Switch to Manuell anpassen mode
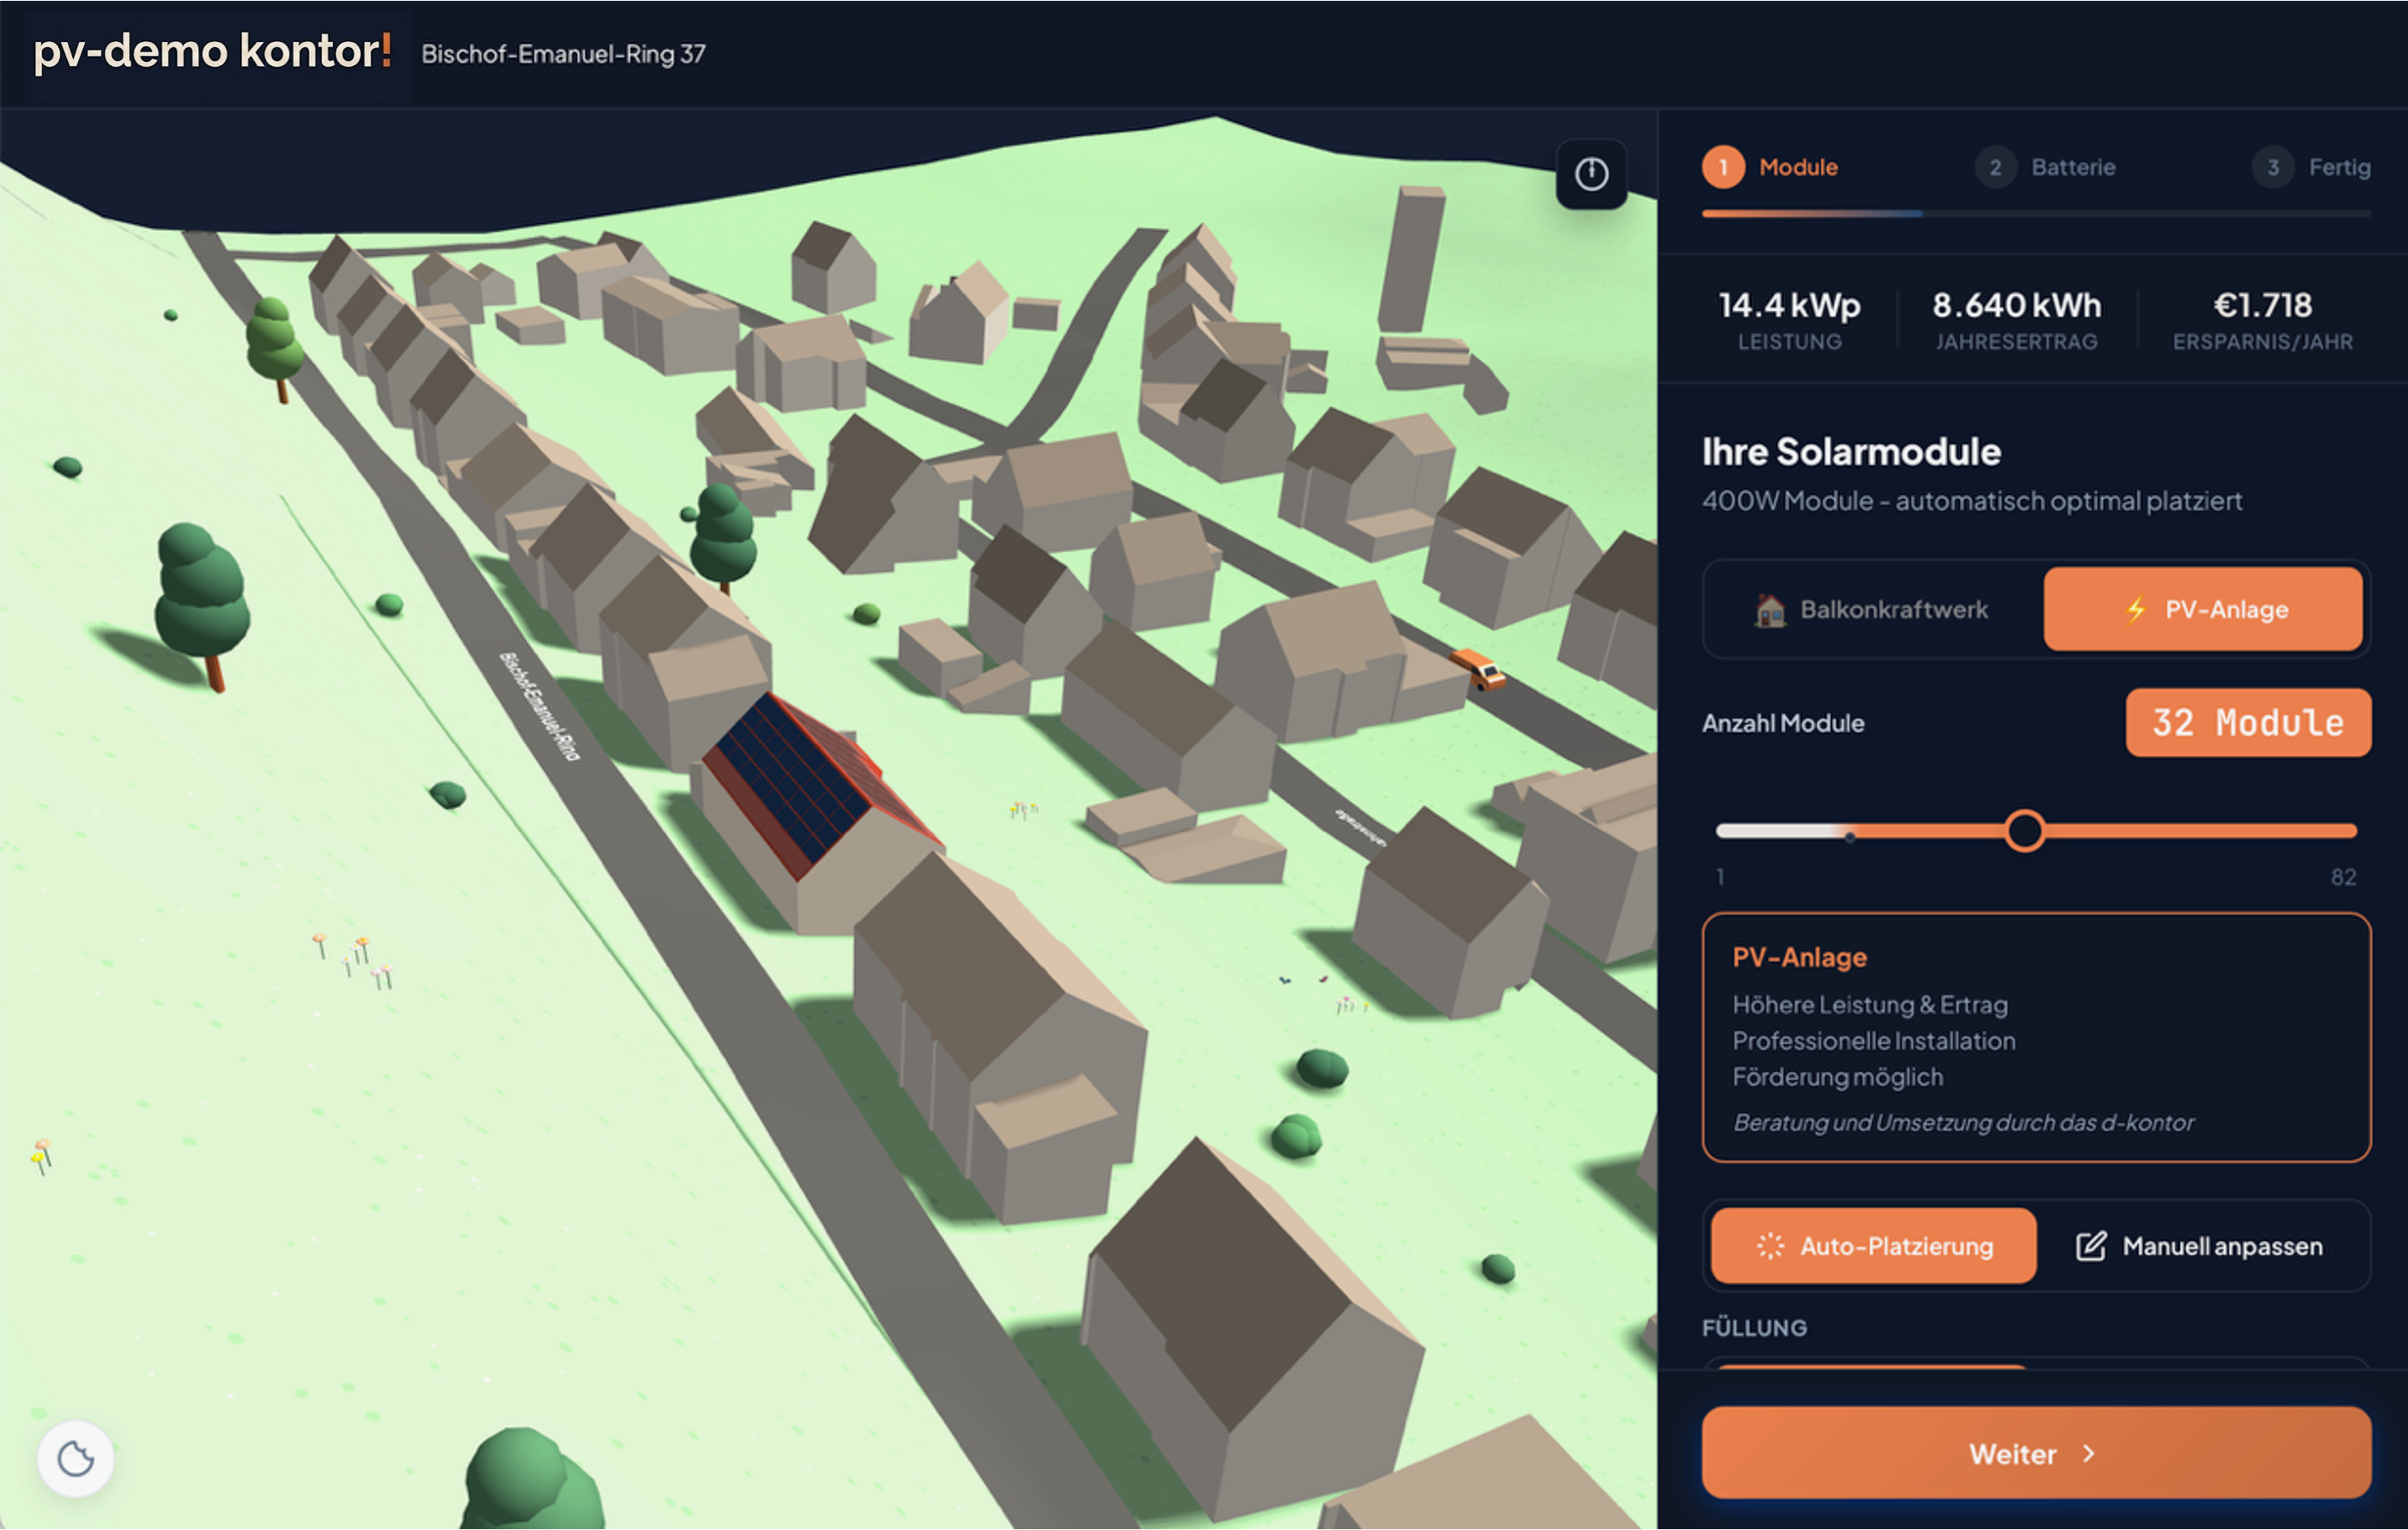 coord(2200,1246)
